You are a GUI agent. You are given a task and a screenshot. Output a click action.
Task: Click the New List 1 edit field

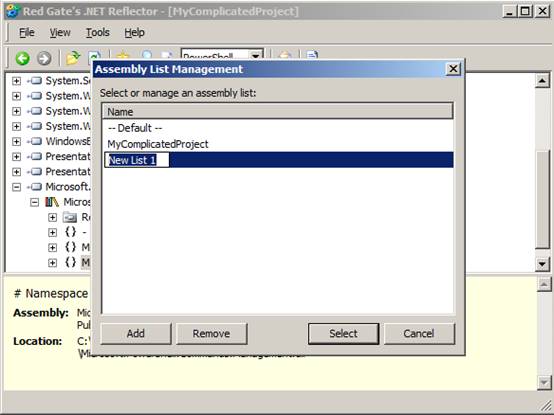click(137, 160)
